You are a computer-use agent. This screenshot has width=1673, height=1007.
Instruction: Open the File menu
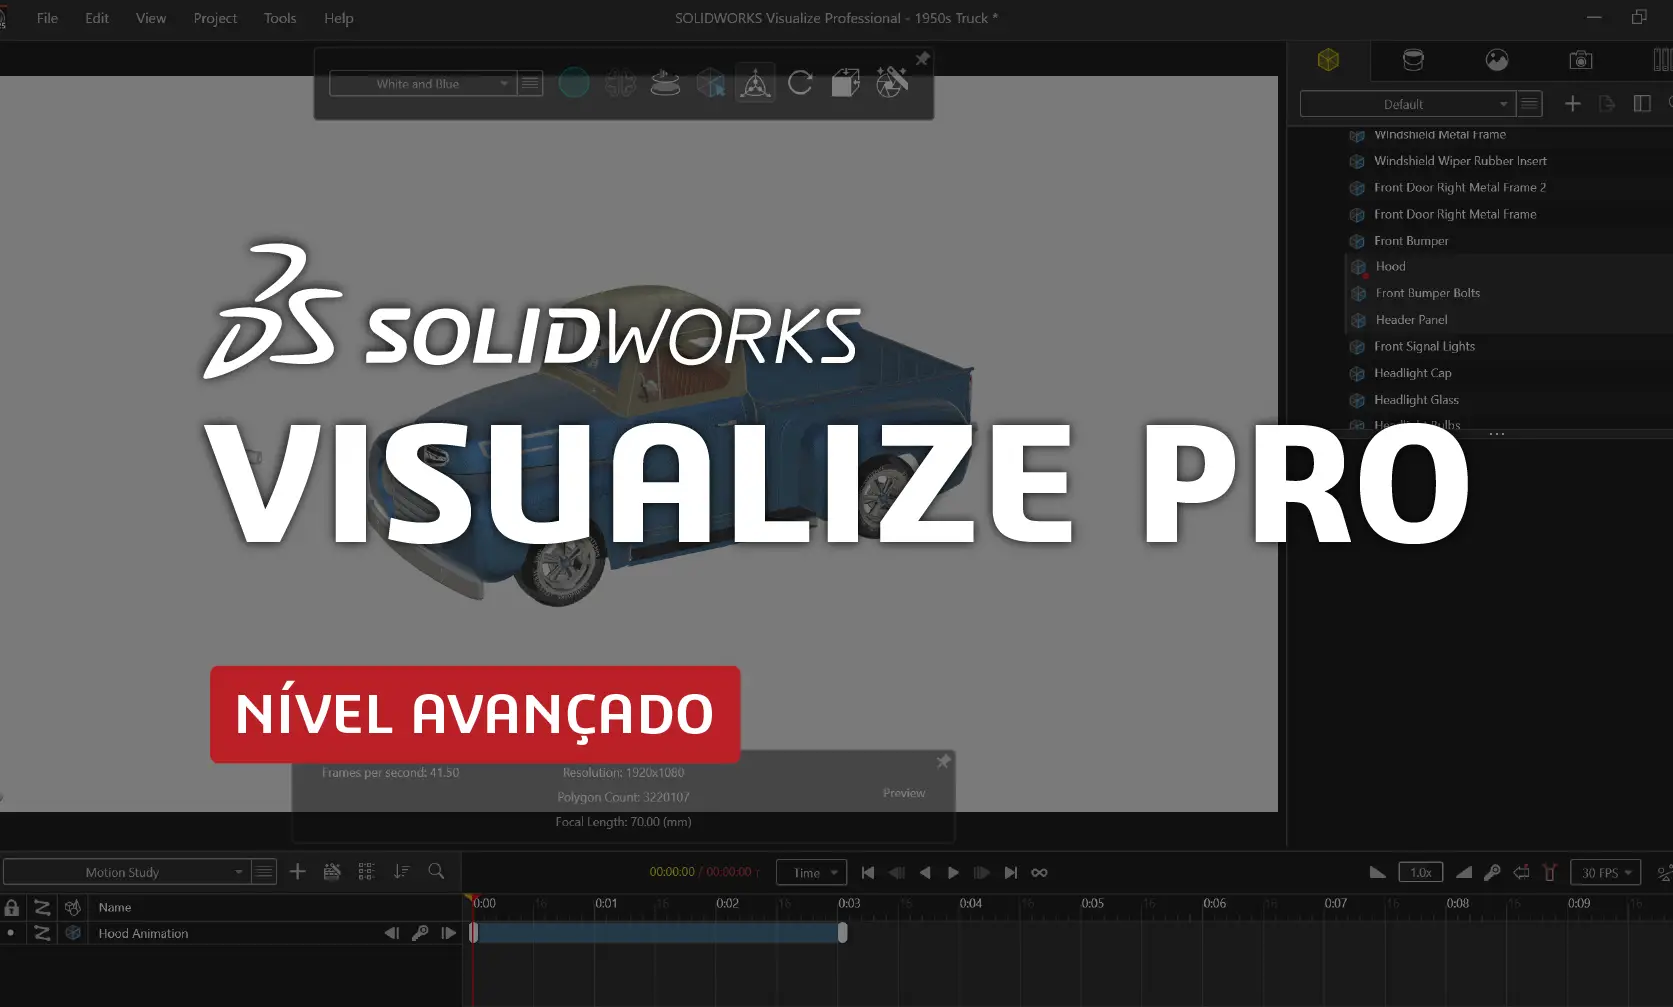(47, 18)
